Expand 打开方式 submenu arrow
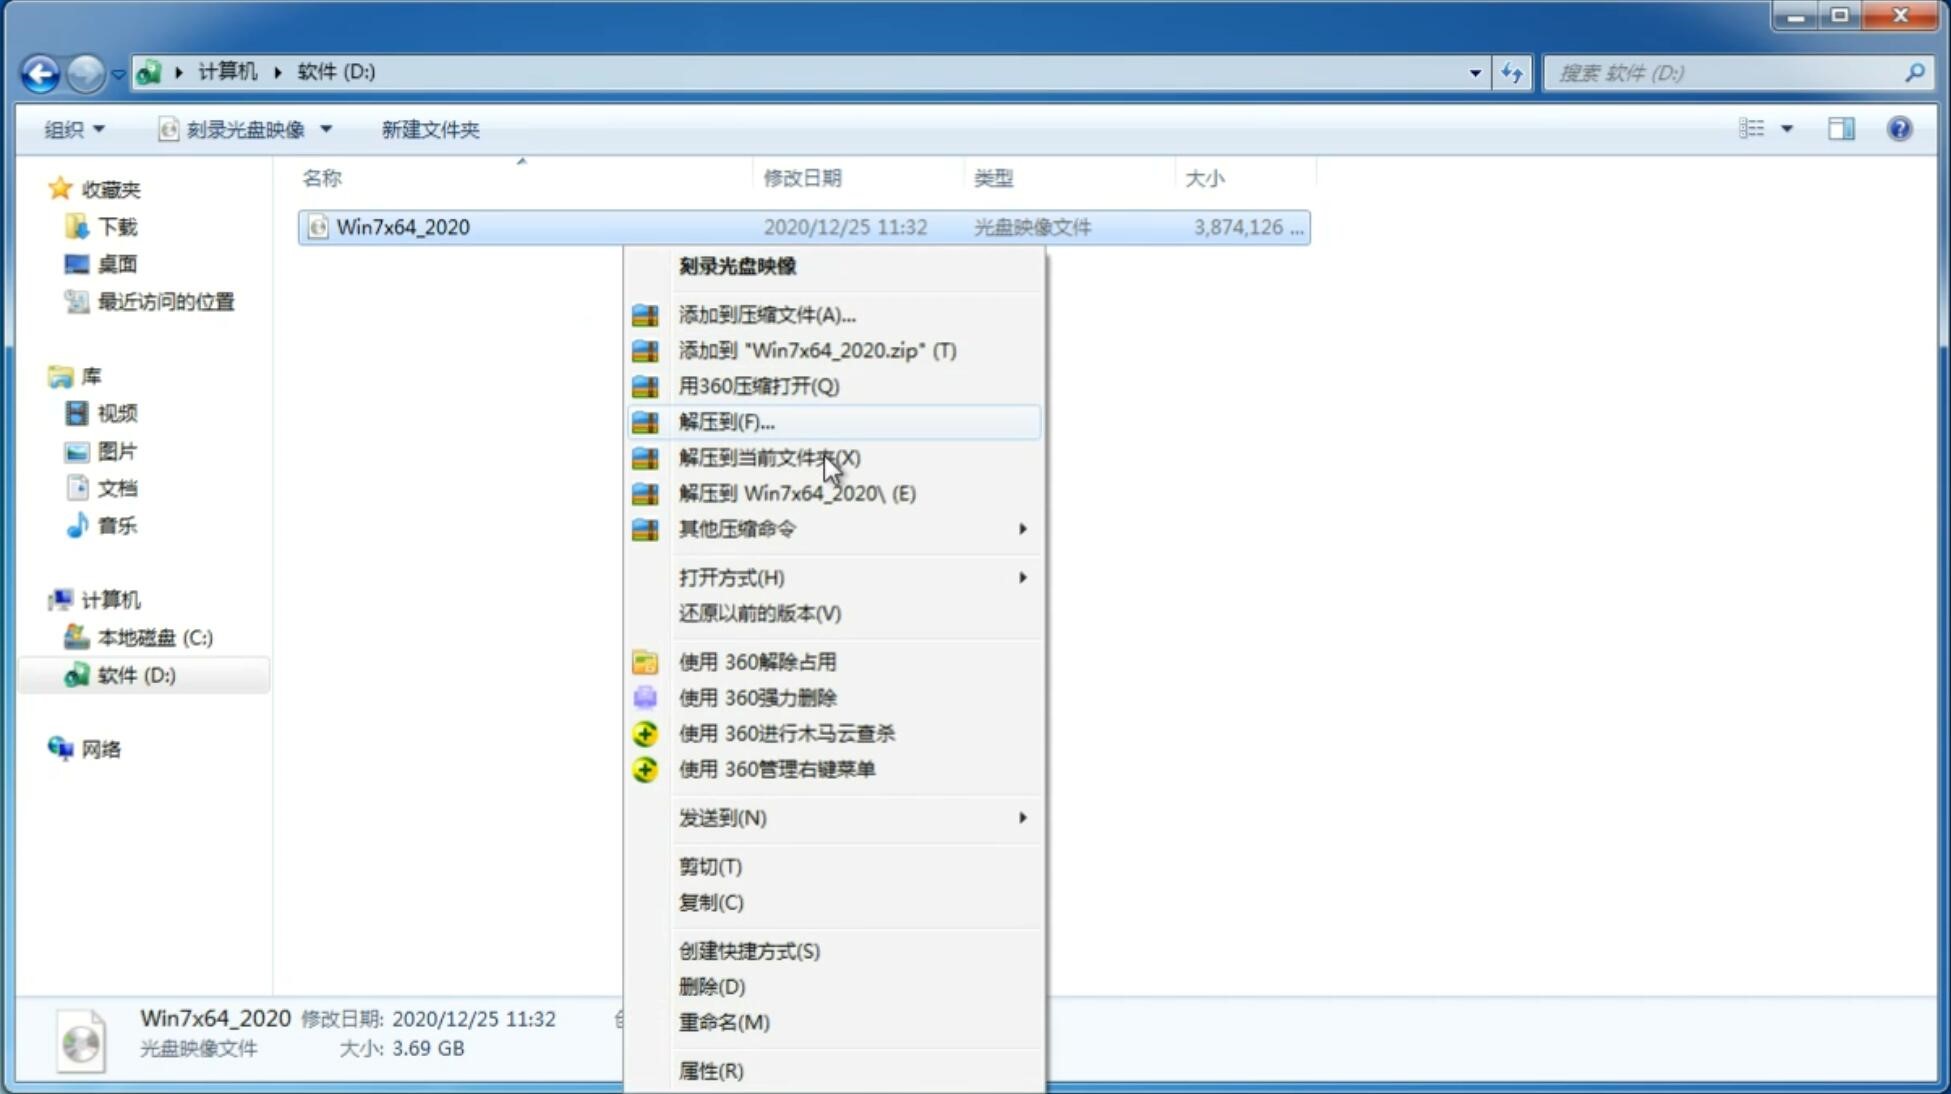 (1022, 578)
